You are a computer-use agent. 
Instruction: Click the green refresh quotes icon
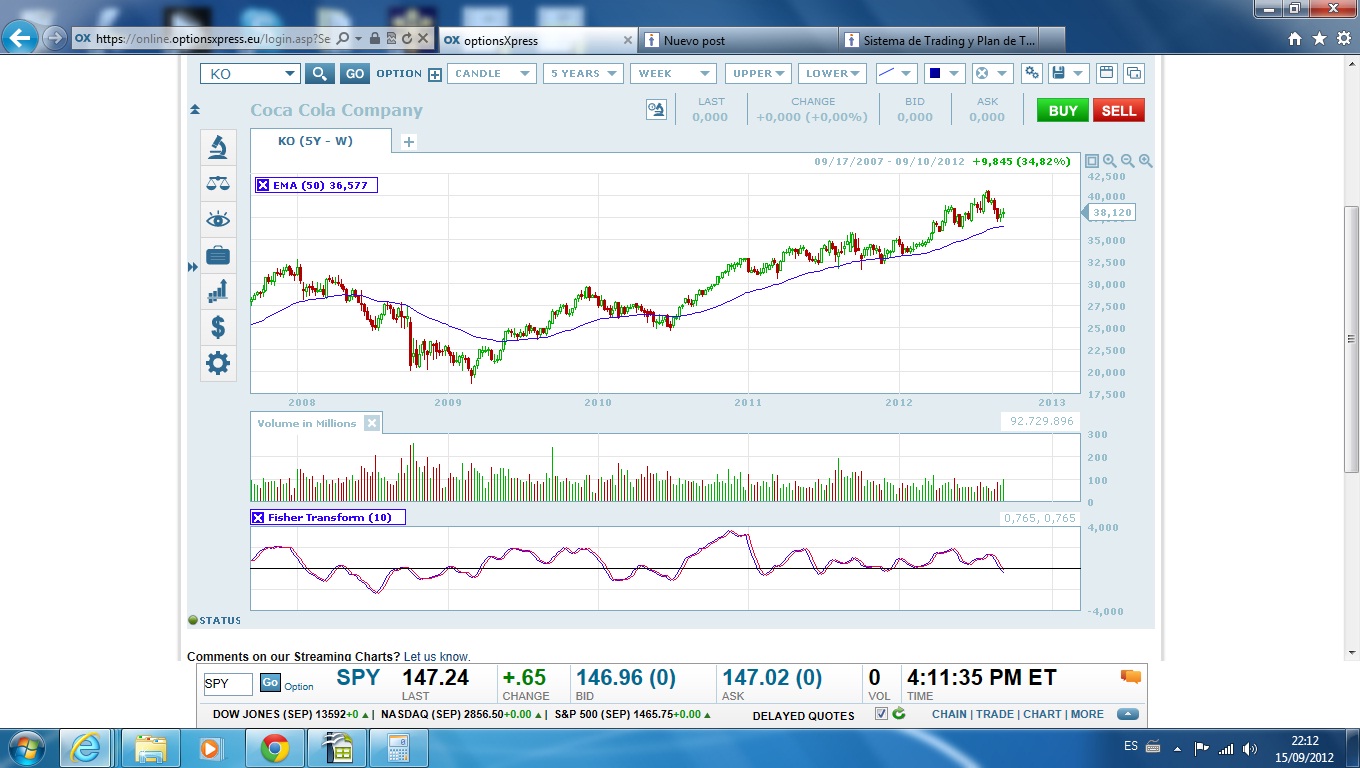[x=899, y=714]
